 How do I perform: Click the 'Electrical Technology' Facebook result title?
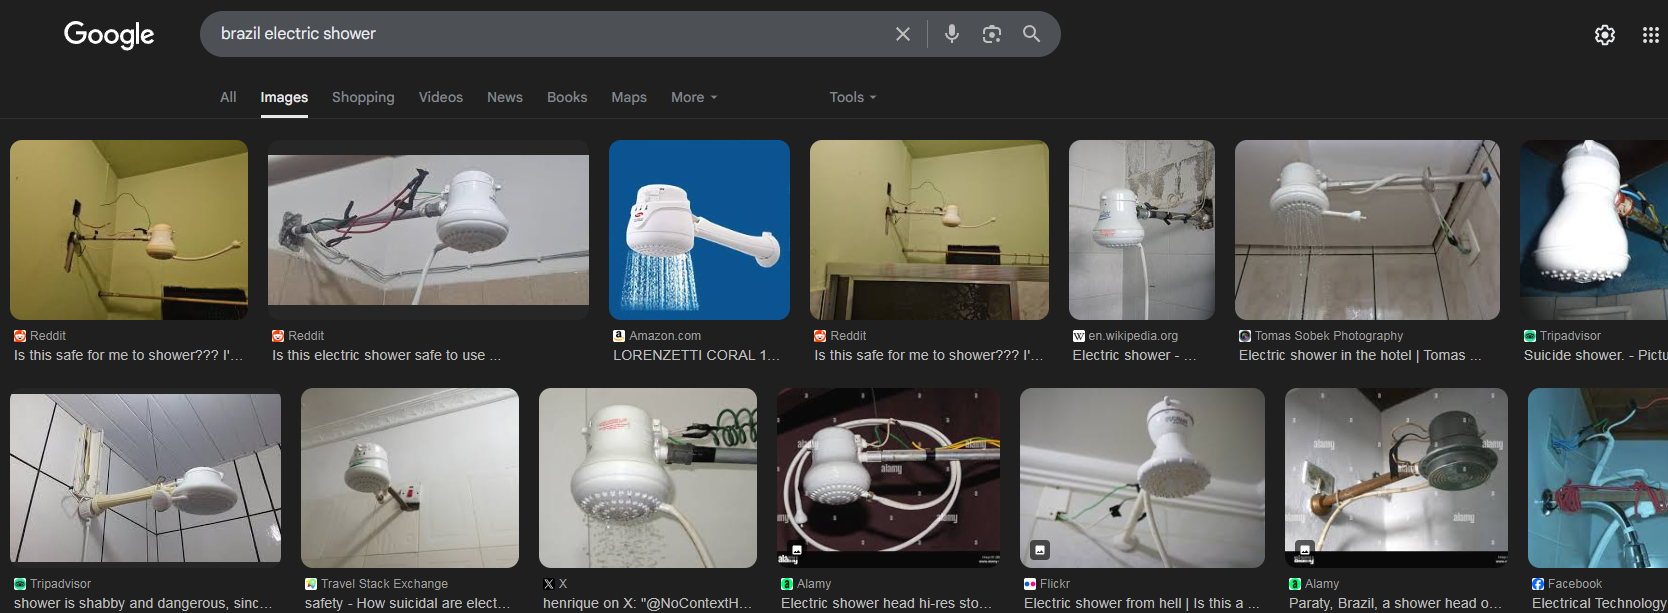pos(1598,603)
